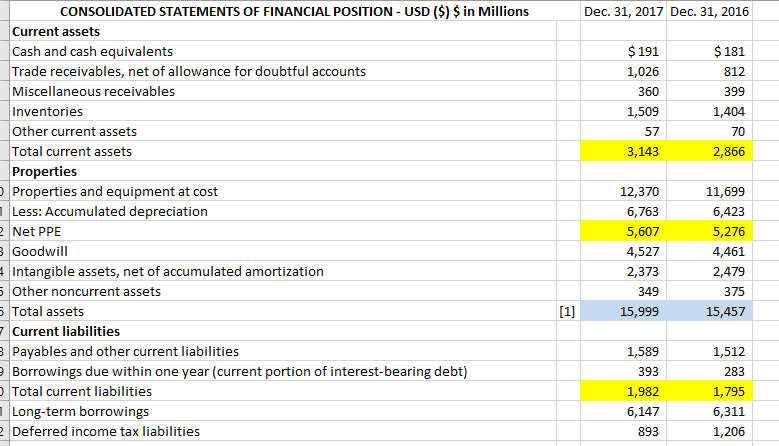Select the Current liabilities heading cell
779x446 pixels.
click(66, 331)
